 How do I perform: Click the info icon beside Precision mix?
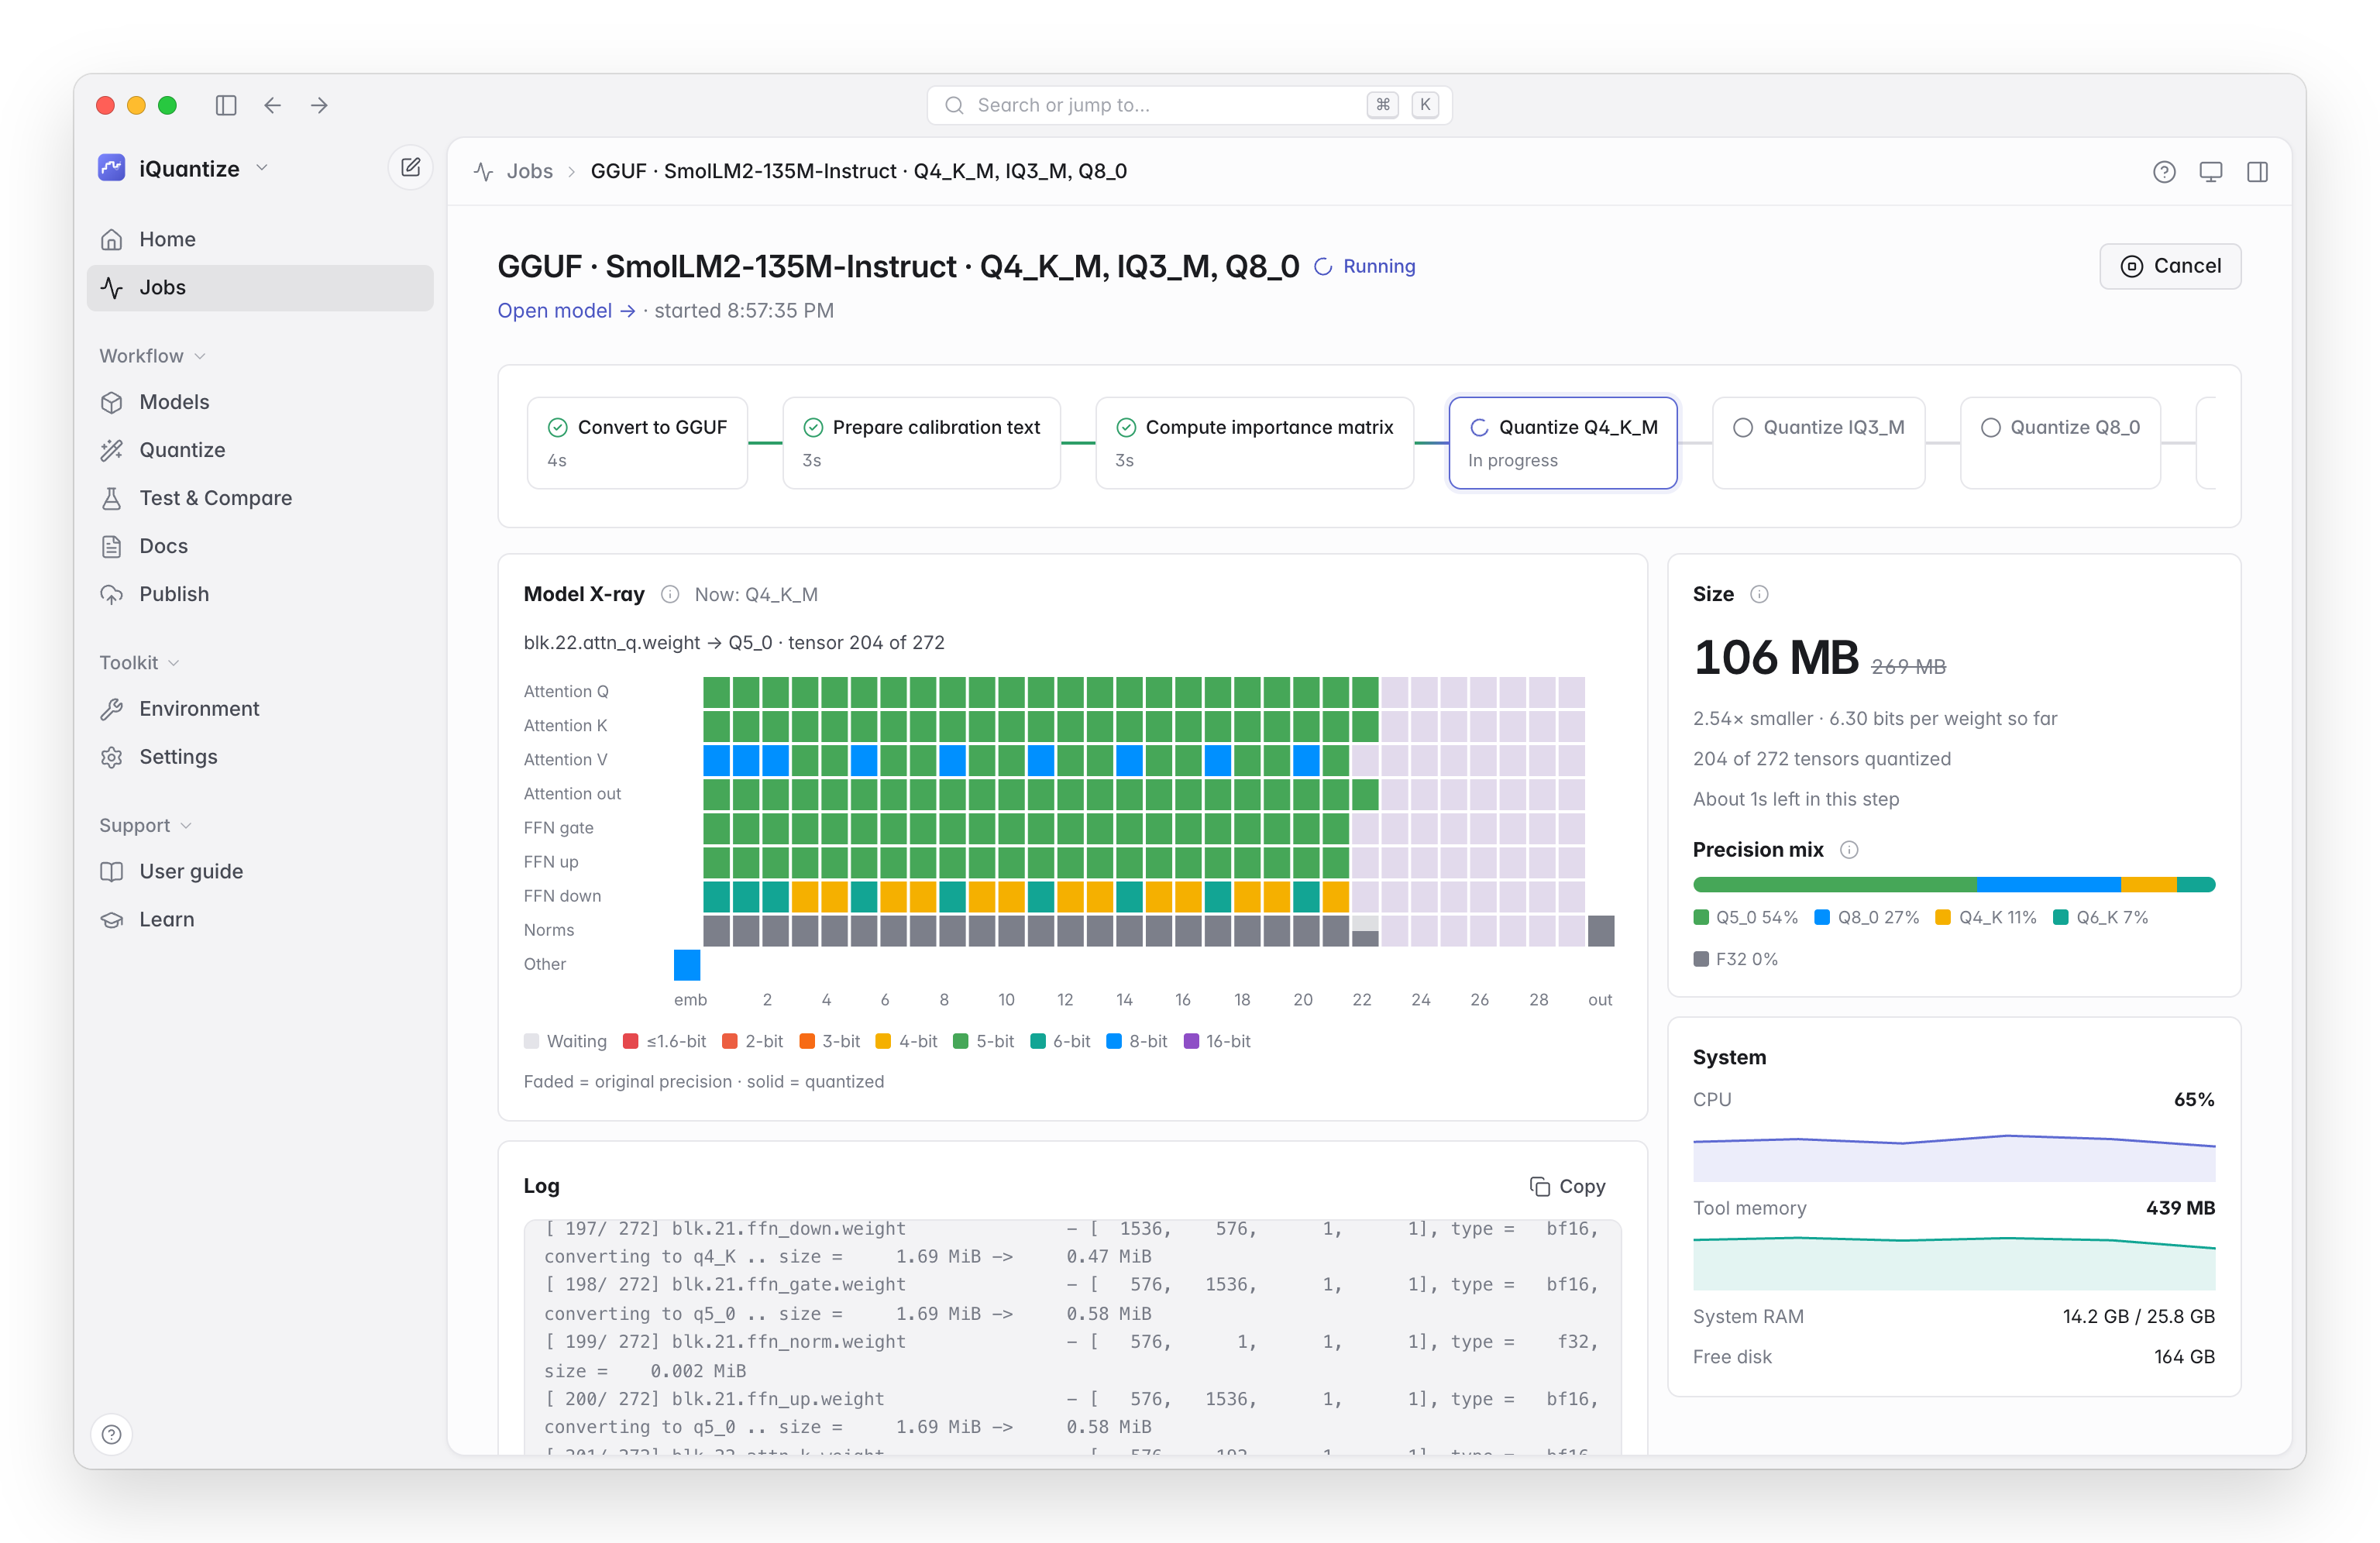click(x=1849, y=850)
